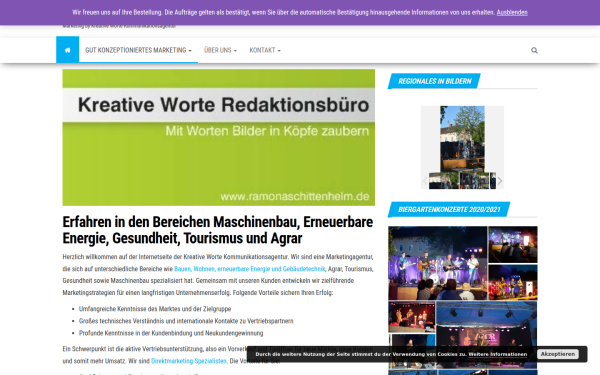The image size is (600, 375).
Task: Click bullet Profunde Kenntnisse in der Kundenbindung
Action: coord(171,333)
